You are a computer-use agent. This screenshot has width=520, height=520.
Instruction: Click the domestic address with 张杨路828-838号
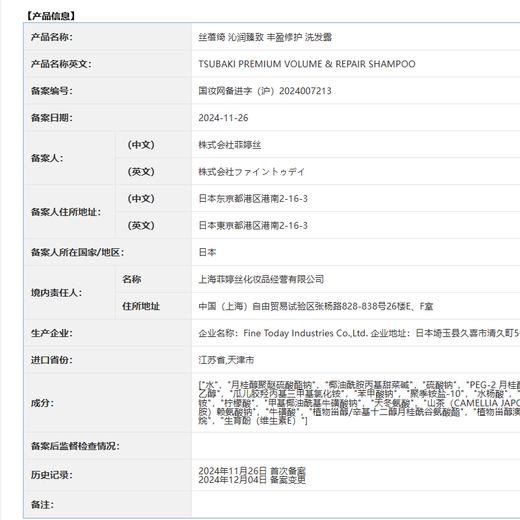click(x=316, y=306)
